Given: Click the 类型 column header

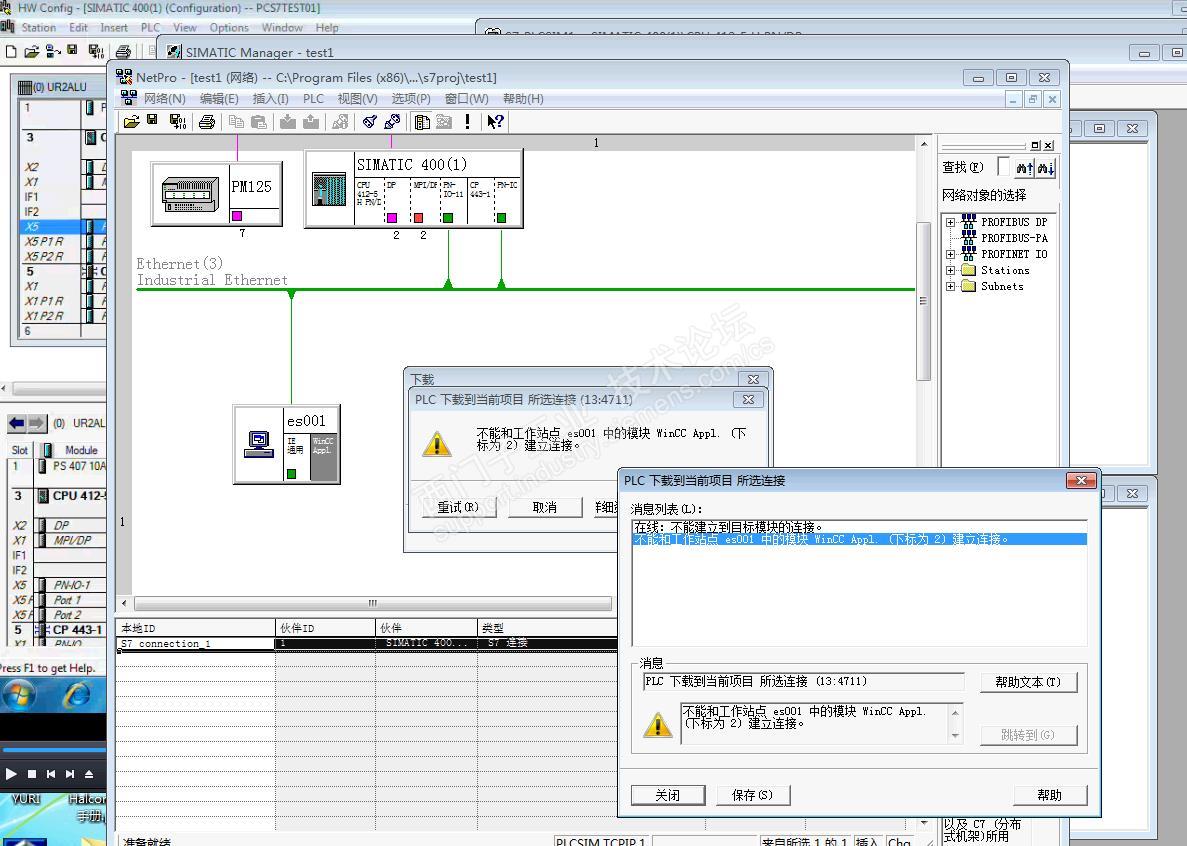Looking at the screenshot, I should click(x=547, y=627).
